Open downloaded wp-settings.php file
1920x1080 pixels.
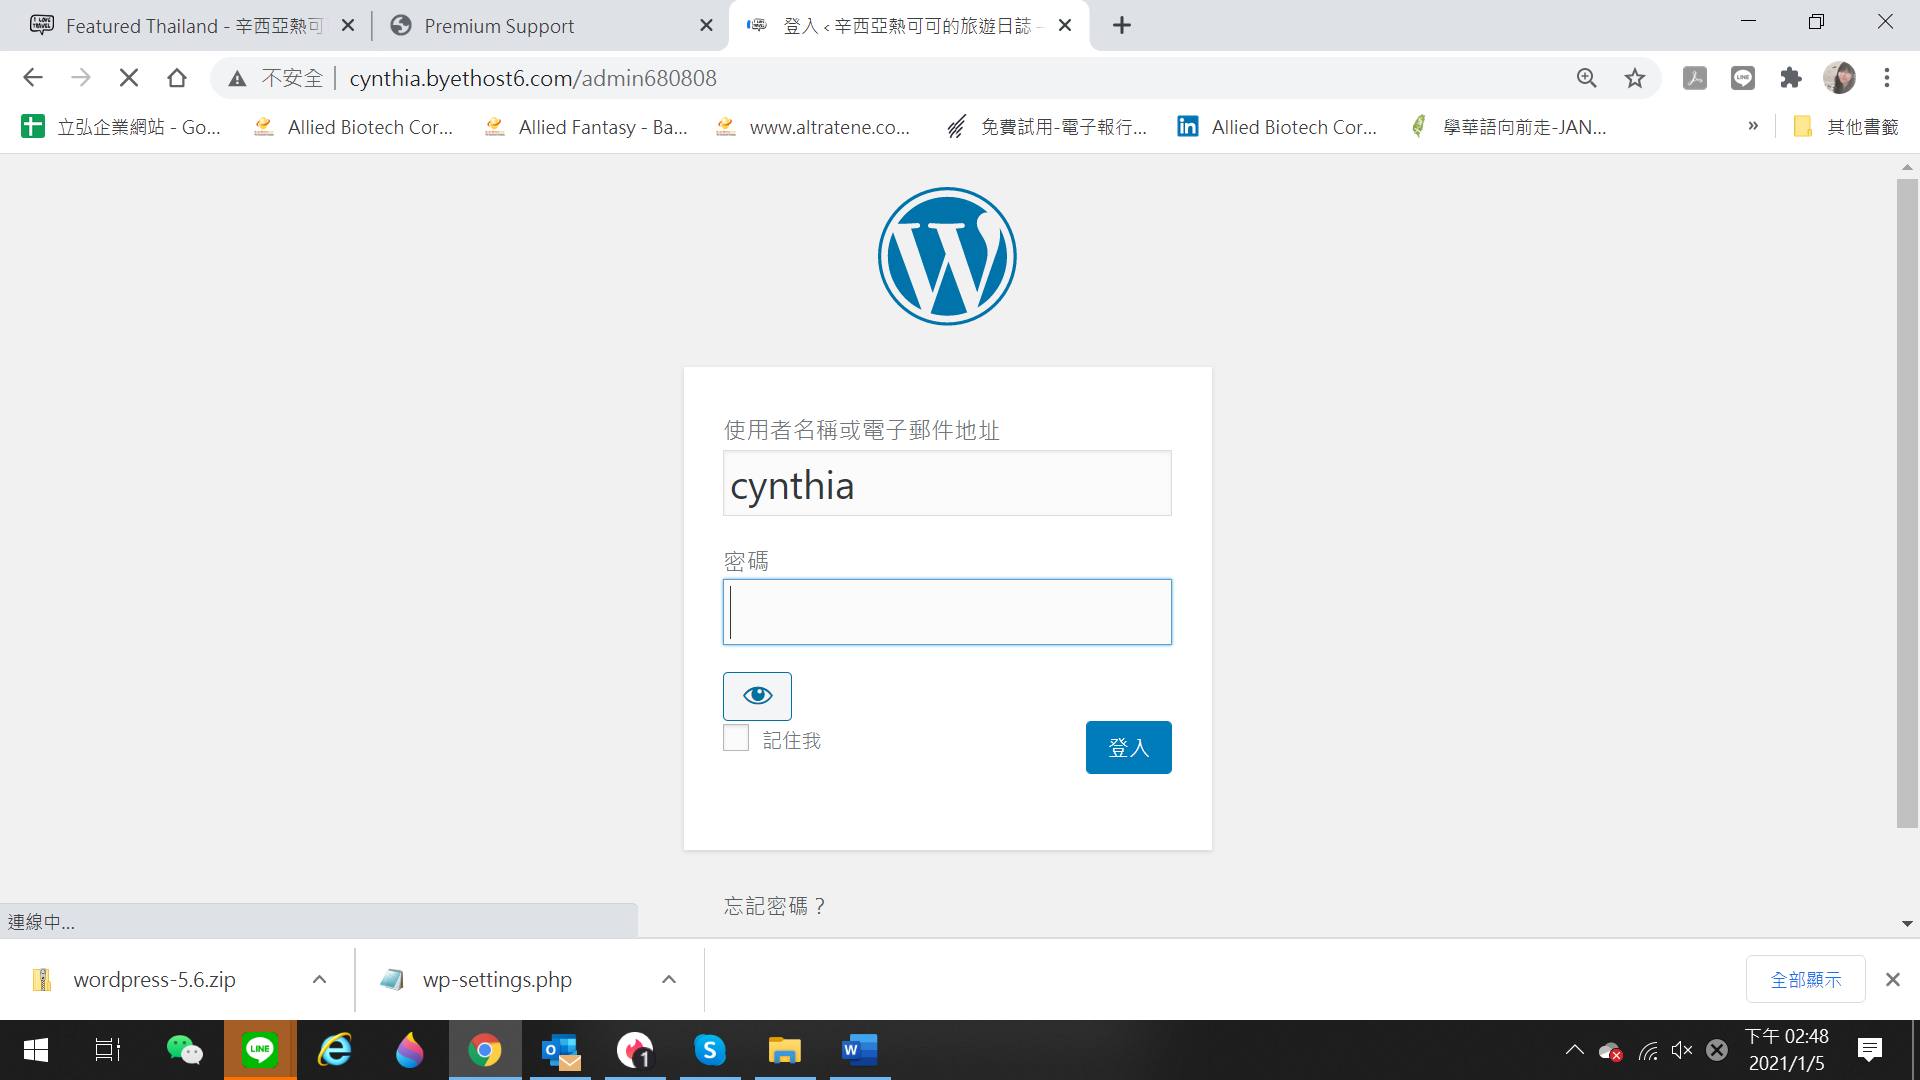(497, 980)
